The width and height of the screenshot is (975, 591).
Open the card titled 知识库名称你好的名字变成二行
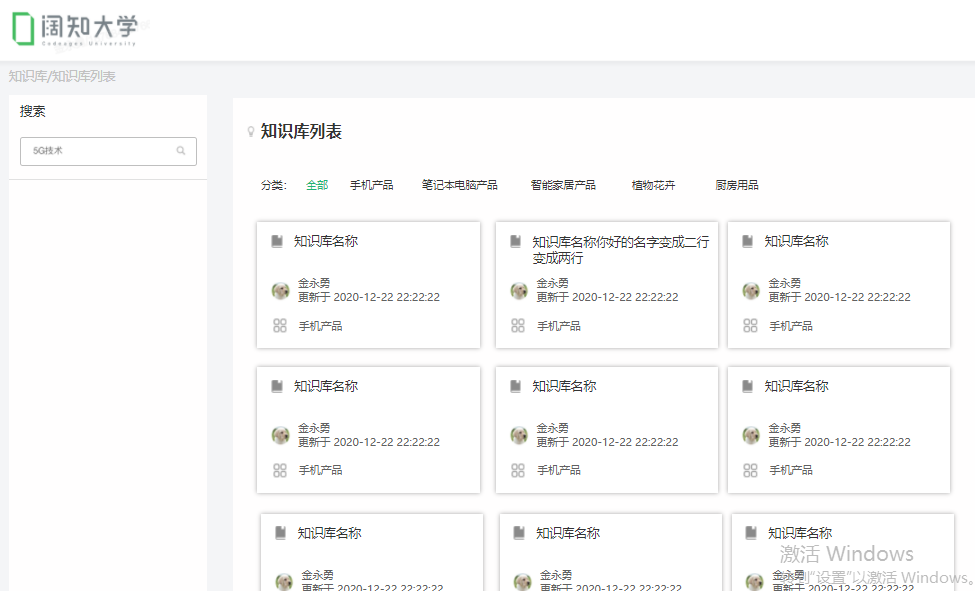(x=620, y=249)
